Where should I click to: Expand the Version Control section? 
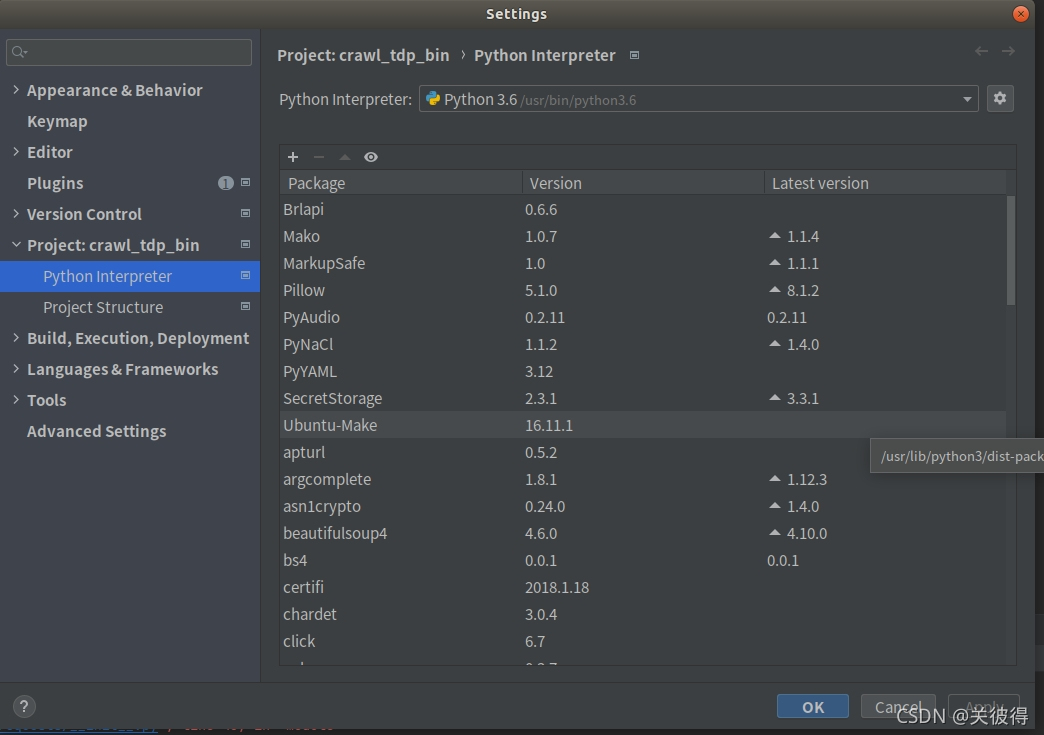coord(16,214)
